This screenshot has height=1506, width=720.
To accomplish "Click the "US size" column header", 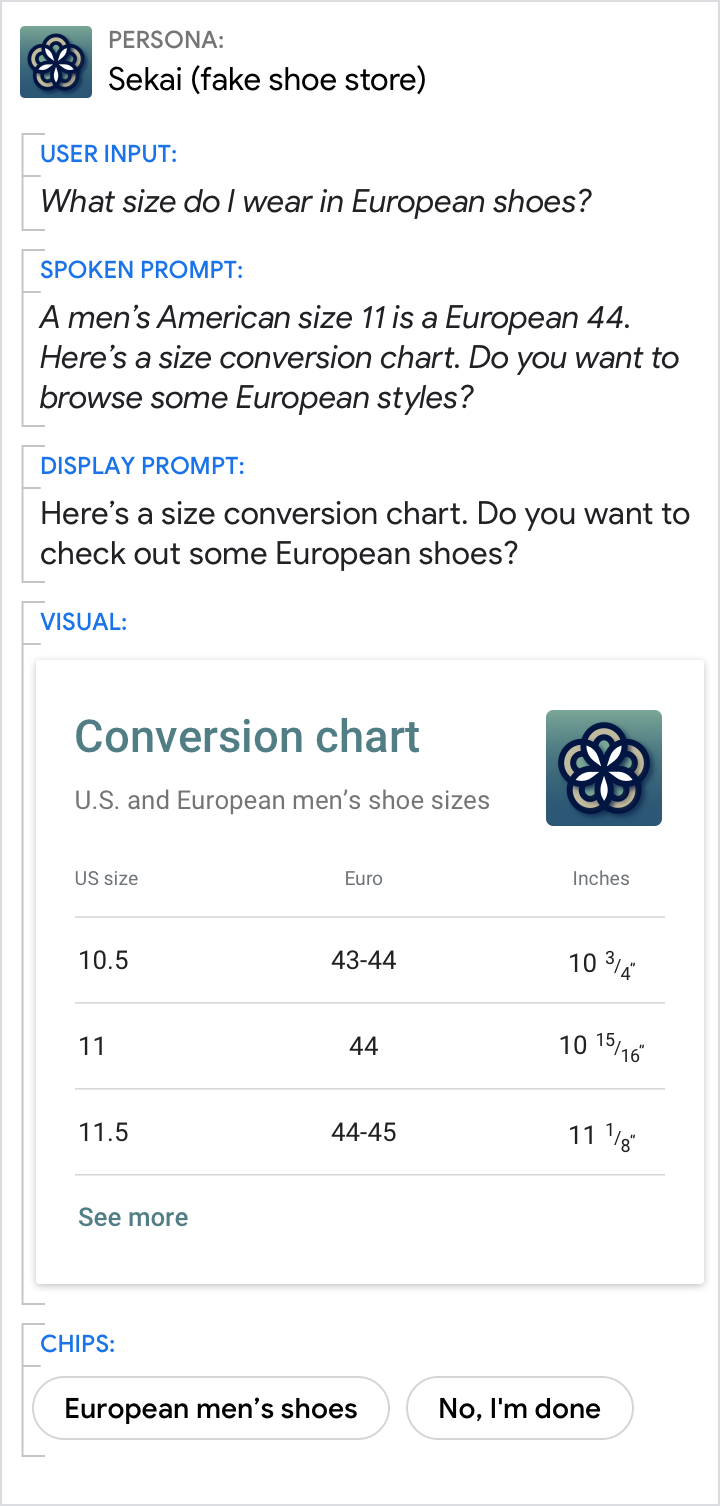I will tap(106, 879).
